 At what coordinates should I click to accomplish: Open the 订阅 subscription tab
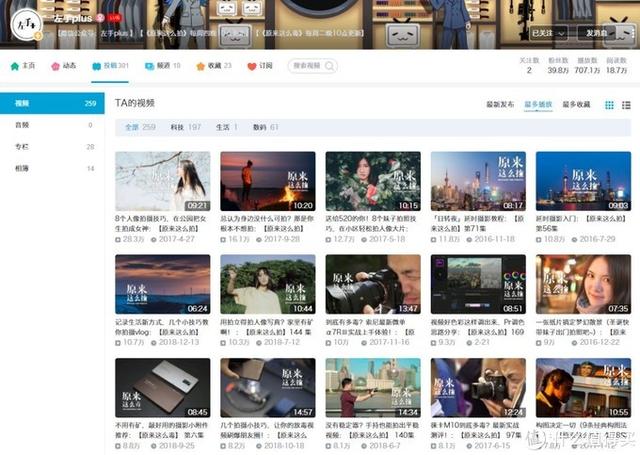(260, 66)
